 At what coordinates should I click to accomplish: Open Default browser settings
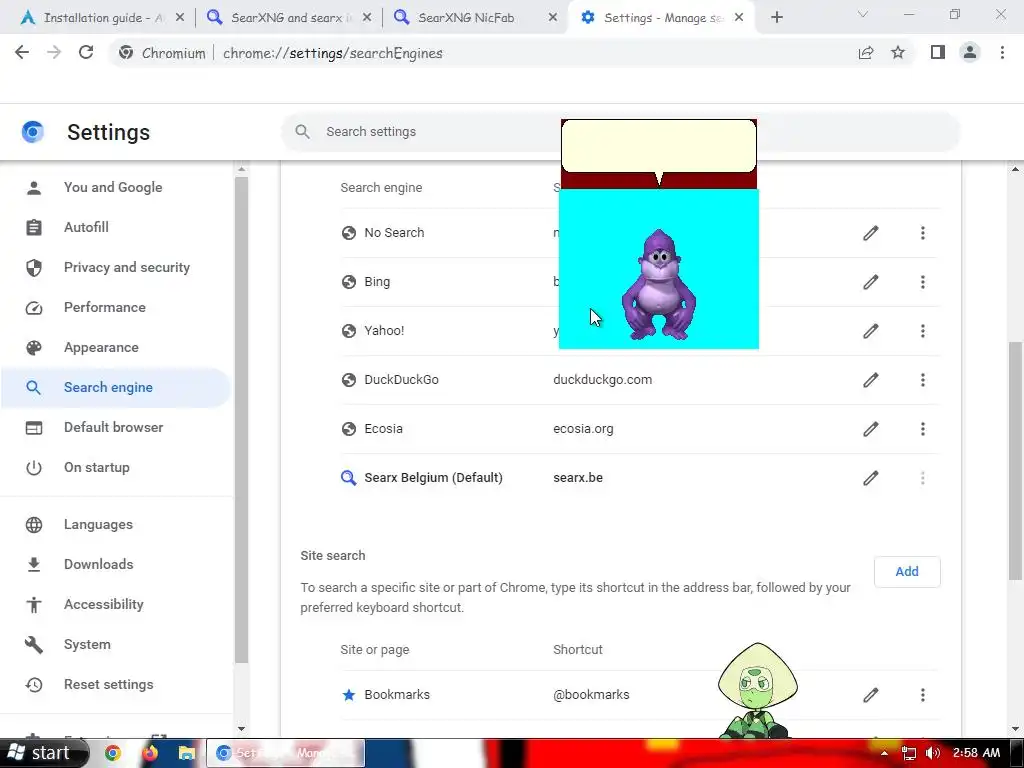point(115,428)
